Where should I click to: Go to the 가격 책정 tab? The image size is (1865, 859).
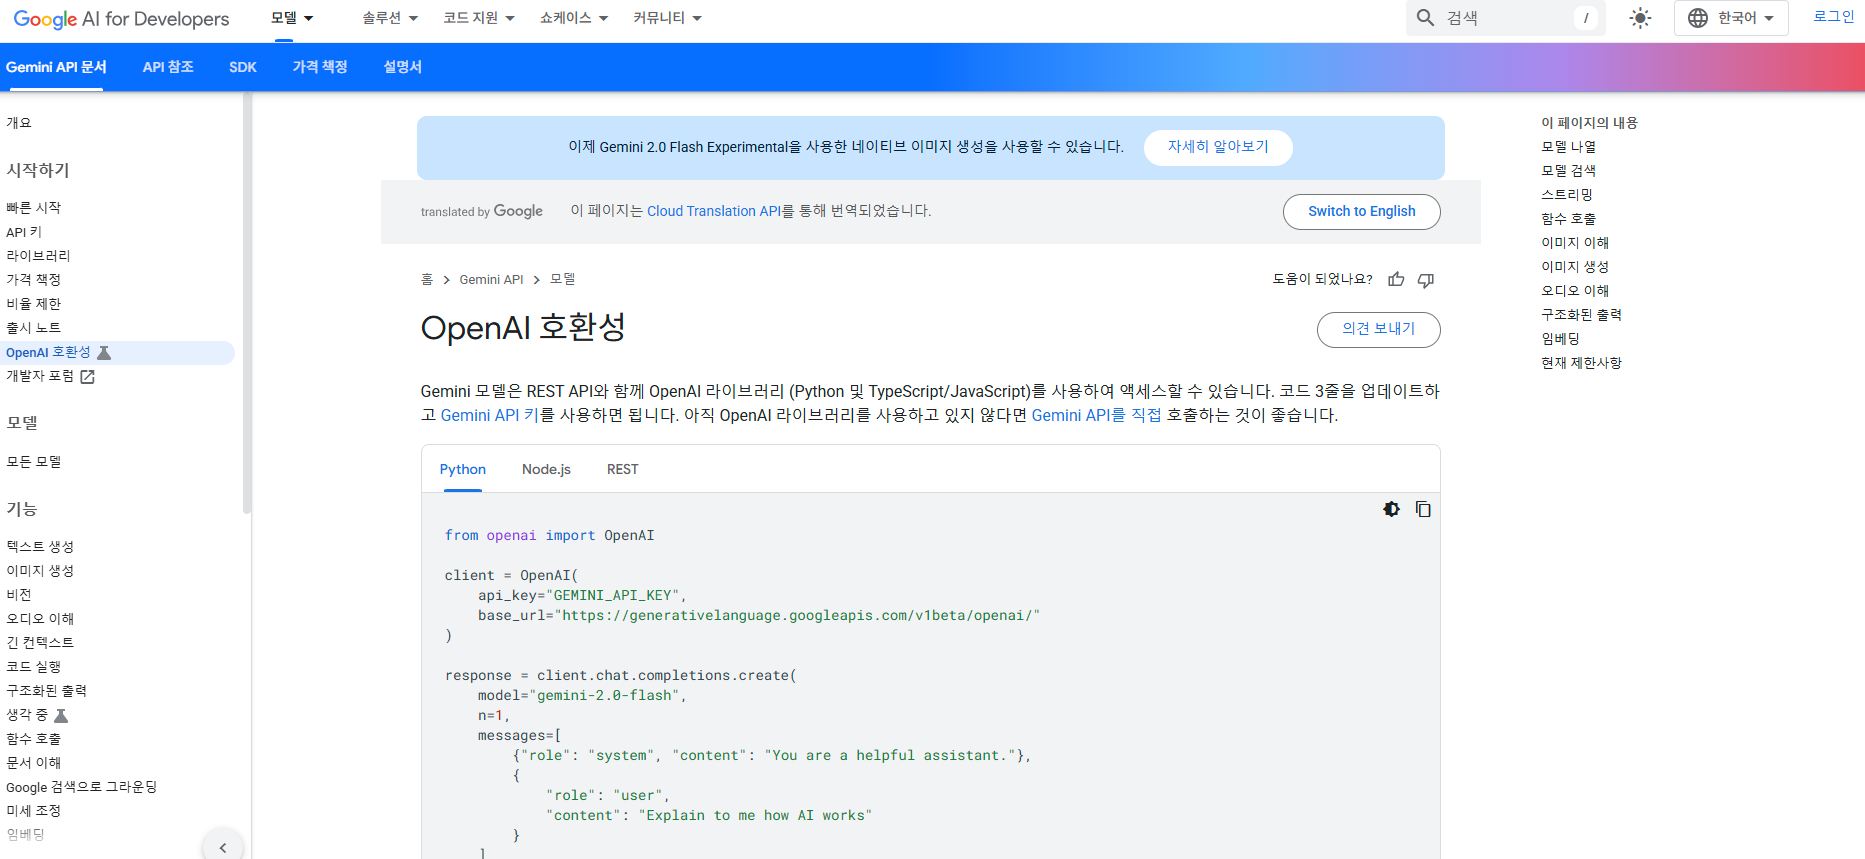320,67
